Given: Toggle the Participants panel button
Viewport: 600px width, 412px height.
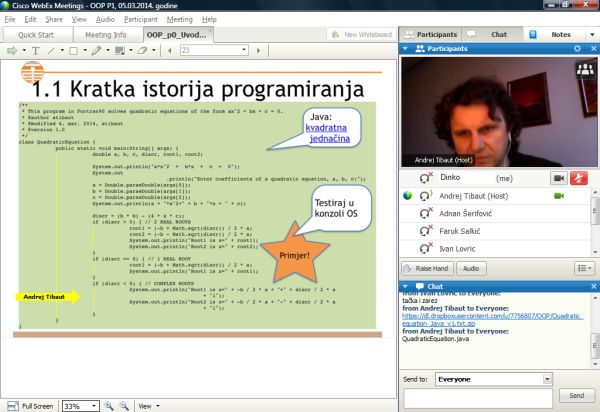Looking at the screenshot, I should click(x=431, y=34).
